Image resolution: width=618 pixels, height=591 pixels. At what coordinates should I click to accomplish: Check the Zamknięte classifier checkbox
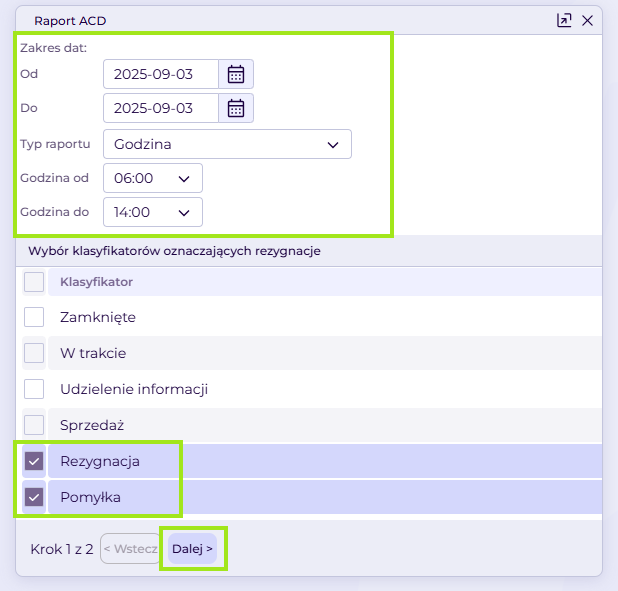[34, 317]
